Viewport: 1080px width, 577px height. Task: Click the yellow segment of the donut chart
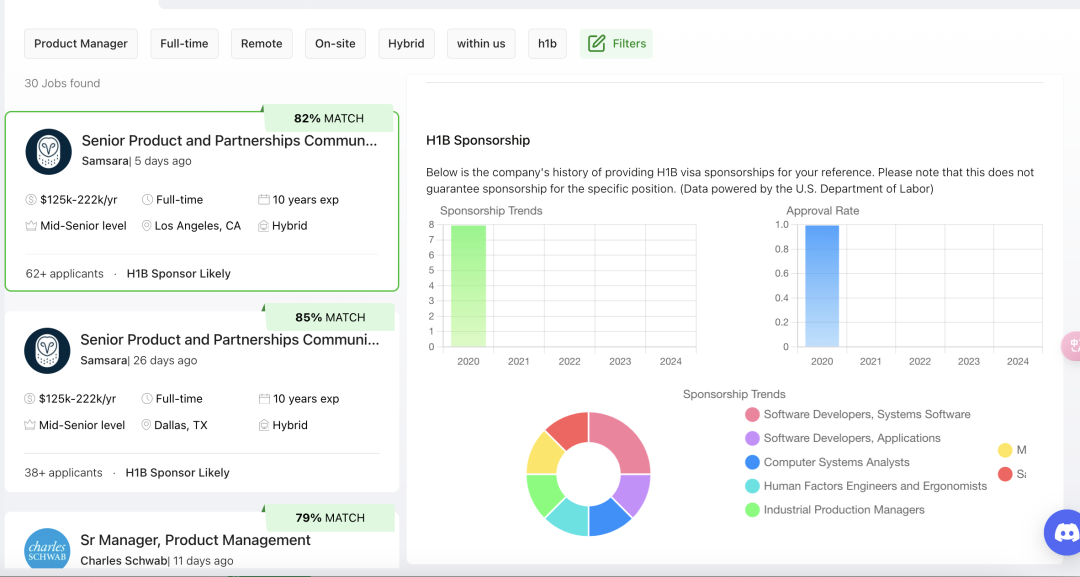(544, 454)
